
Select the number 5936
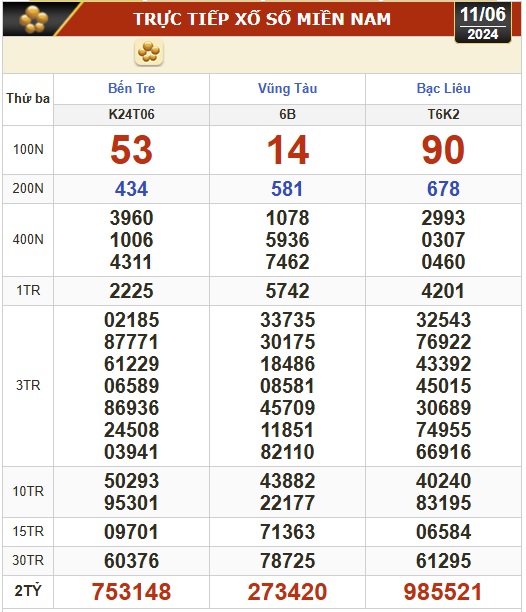coord(288,240)
